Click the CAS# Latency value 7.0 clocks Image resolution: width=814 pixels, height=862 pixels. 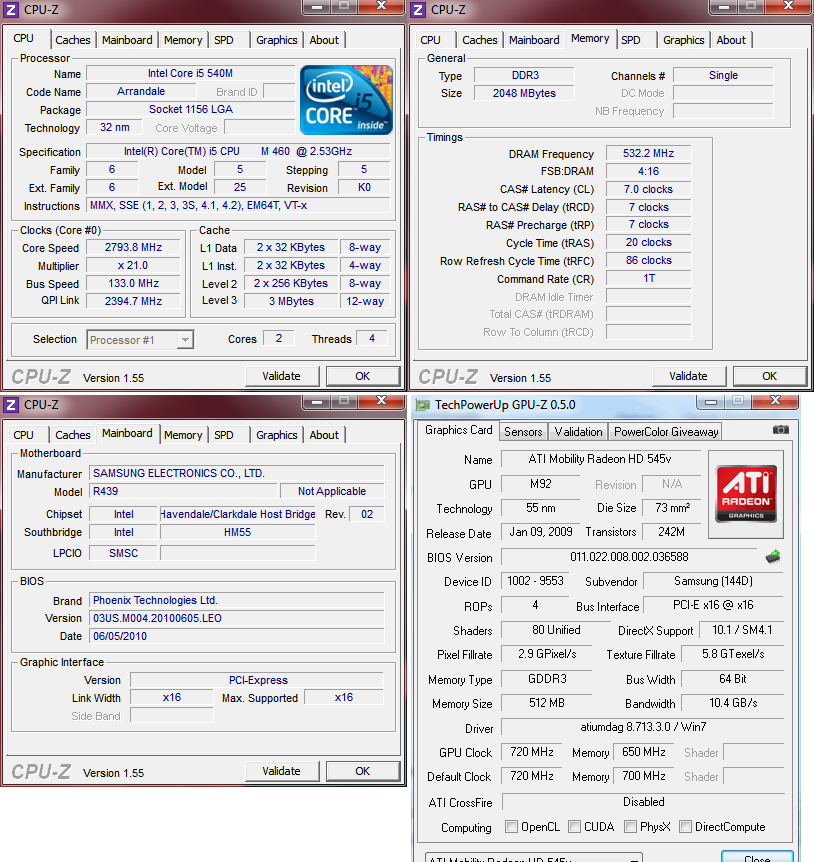649,189
